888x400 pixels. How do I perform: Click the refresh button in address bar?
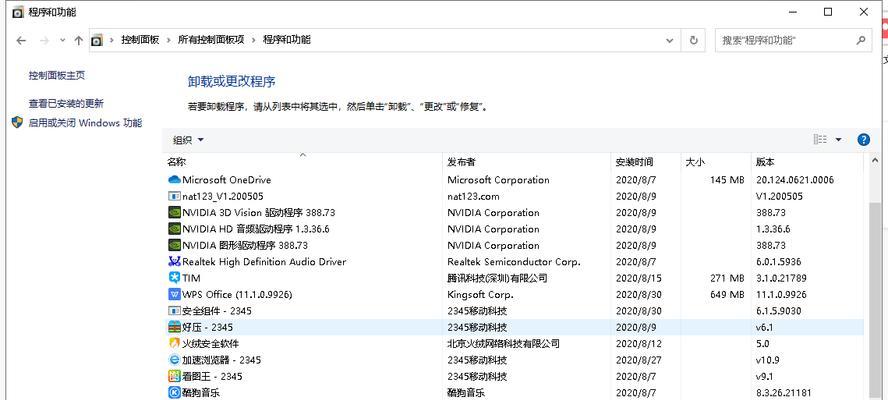[693, 40]
